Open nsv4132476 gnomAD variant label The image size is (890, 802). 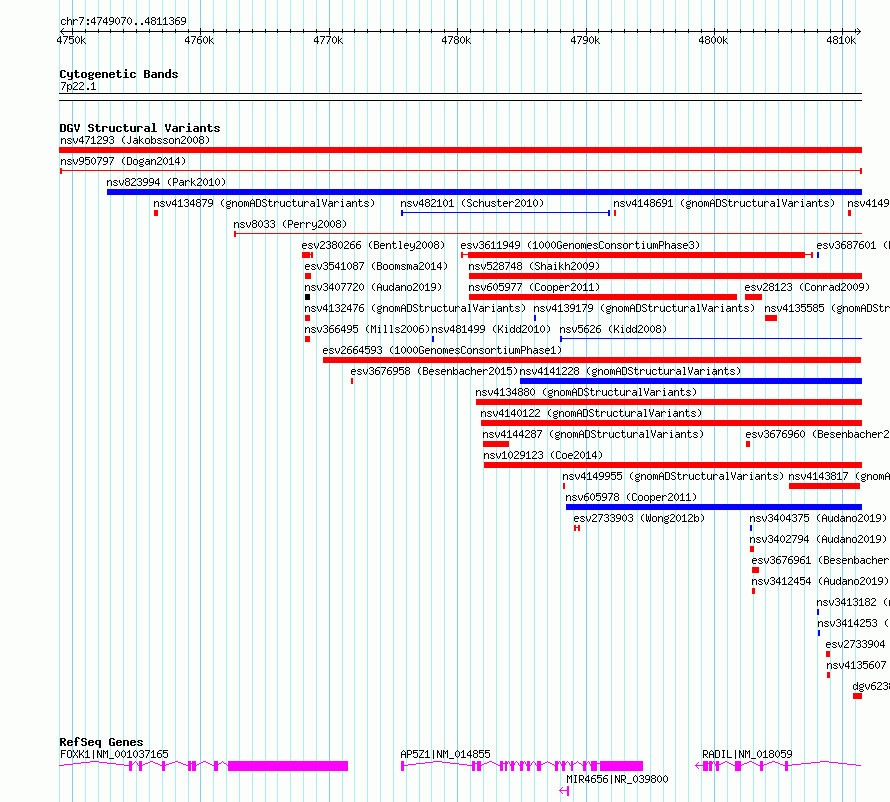pyautogui.click(x=415, y=308)
